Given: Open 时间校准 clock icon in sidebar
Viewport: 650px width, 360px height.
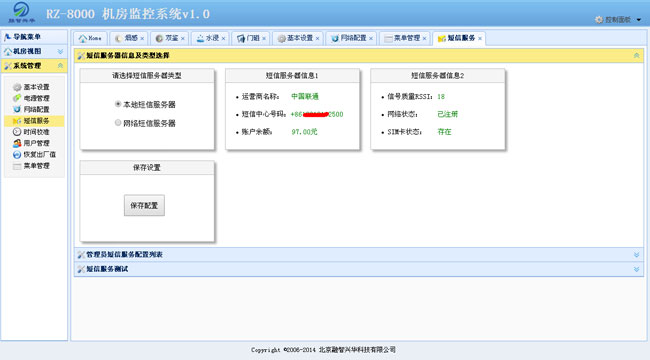Looking at the screenshot, I should (17, 132).
